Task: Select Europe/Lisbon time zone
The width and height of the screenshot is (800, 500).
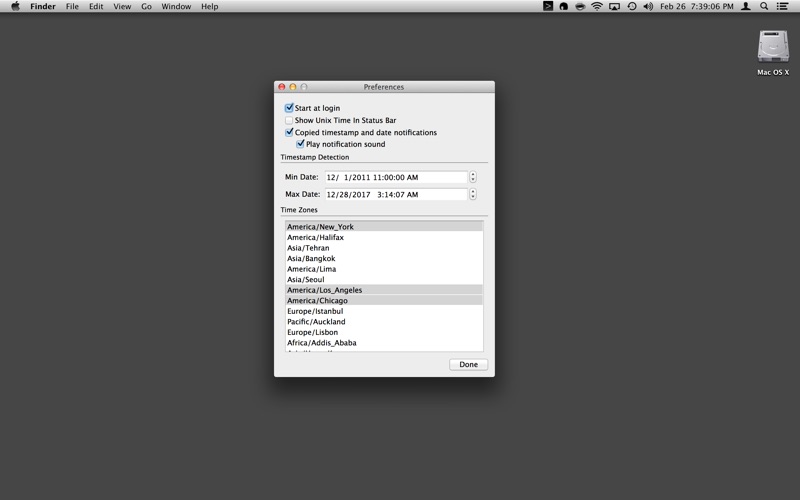Action: point(384,332)
